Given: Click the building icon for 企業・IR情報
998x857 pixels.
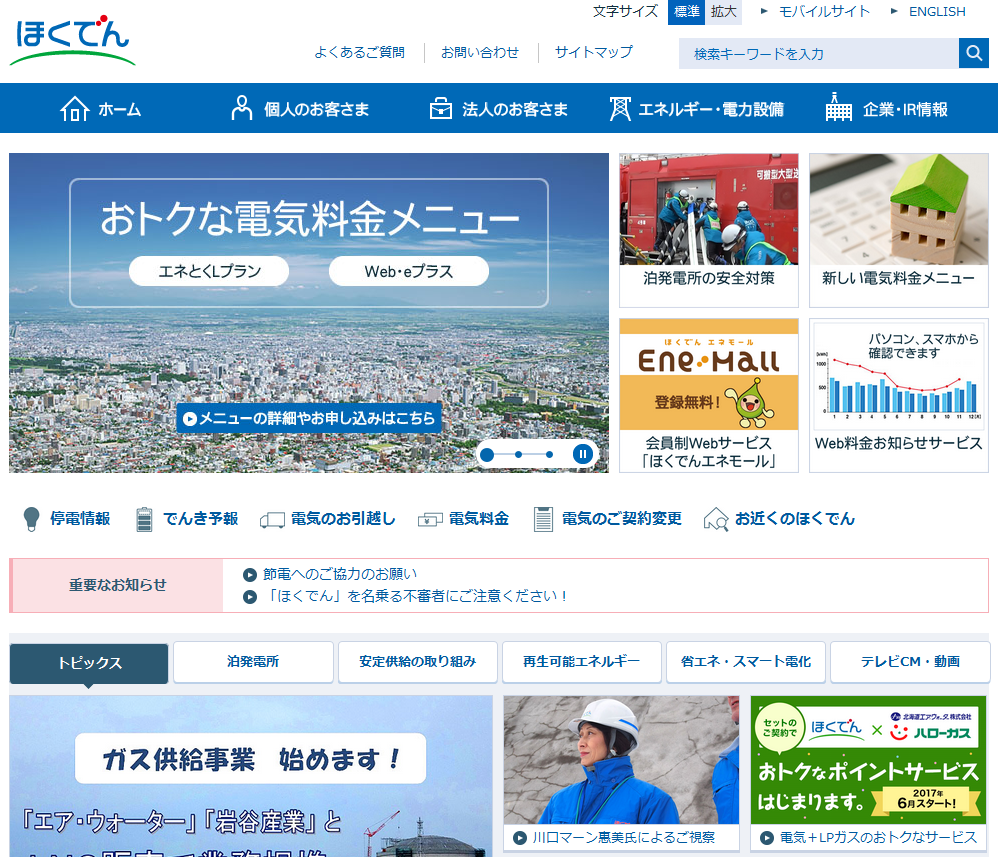Looking at the screenshot, I should pyautogui.click(x=838, y=107).
